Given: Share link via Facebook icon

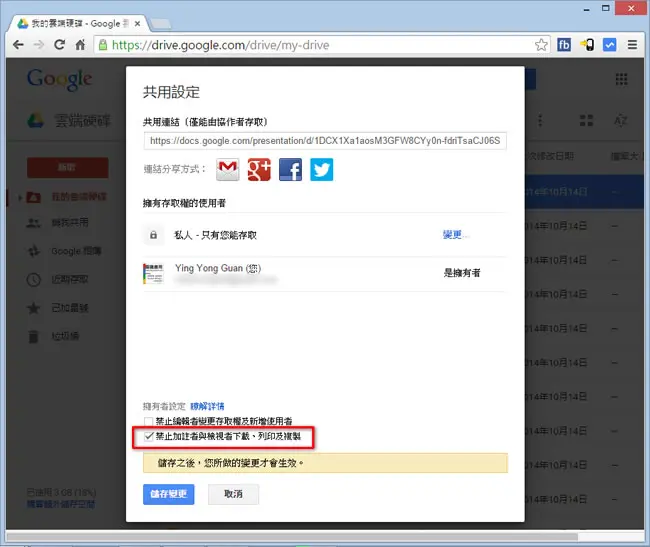Looking at the screenshot, I should tap(290, 169).
